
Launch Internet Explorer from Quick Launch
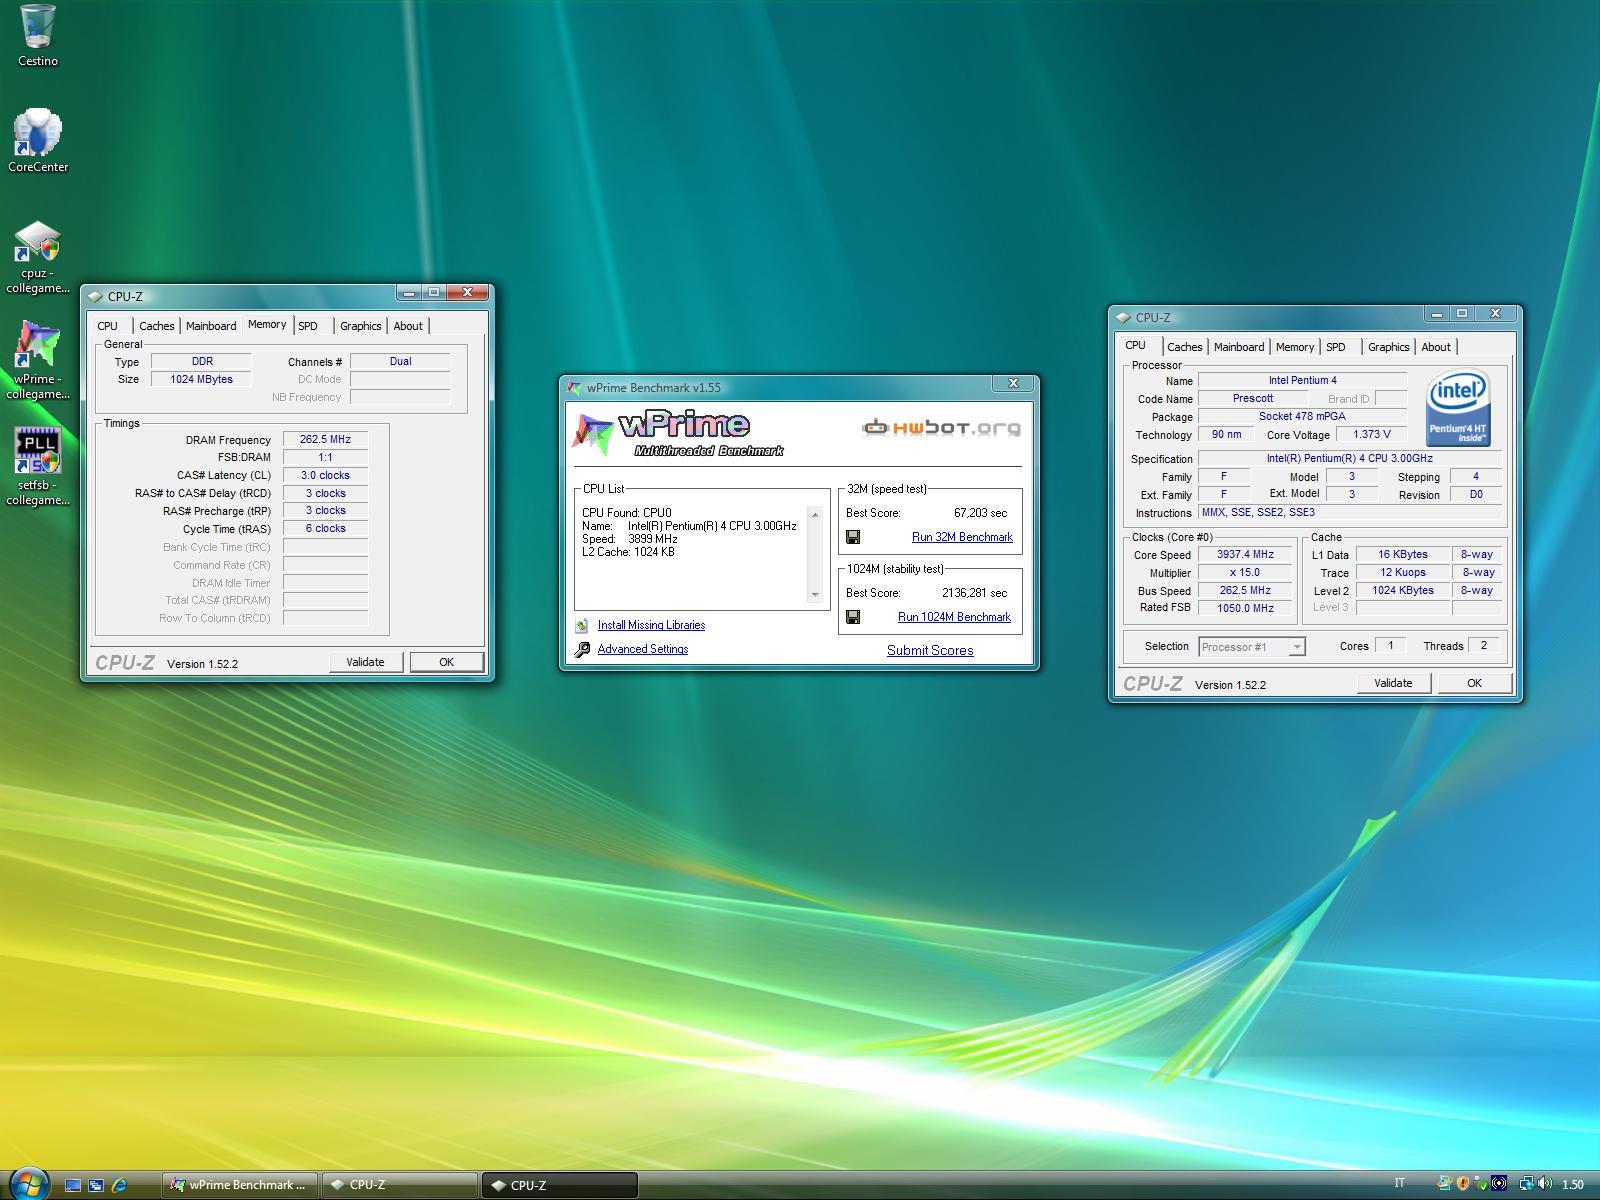point(119,1185)
